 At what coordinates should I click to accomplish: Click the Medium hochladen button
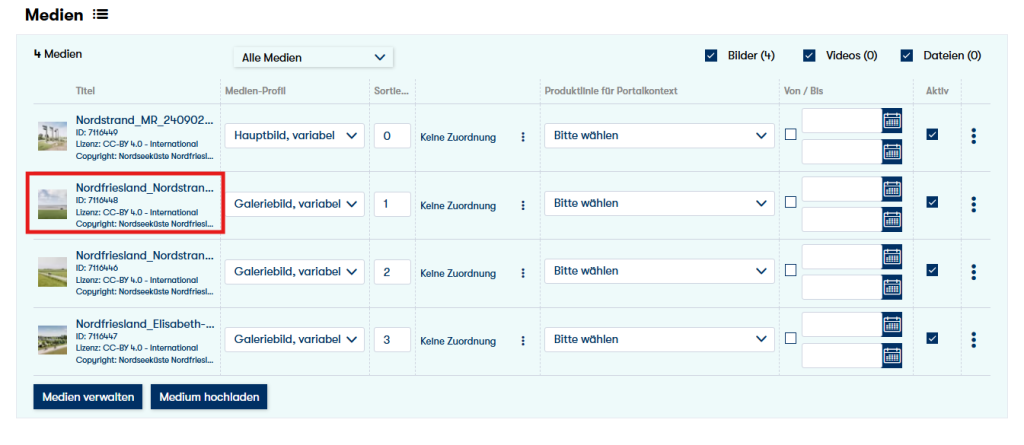[208, 397]
